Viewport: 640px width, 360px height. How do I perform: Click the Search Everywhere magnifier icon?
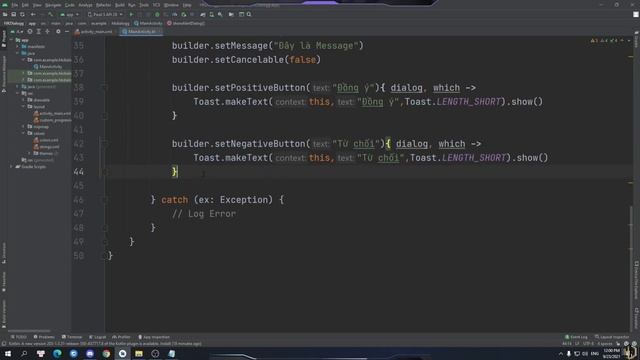(249, 14)
